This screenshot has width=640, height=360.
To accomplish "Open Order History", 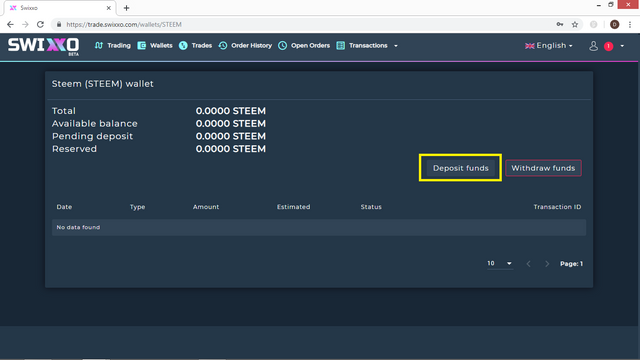I will [x=245, y=45].
